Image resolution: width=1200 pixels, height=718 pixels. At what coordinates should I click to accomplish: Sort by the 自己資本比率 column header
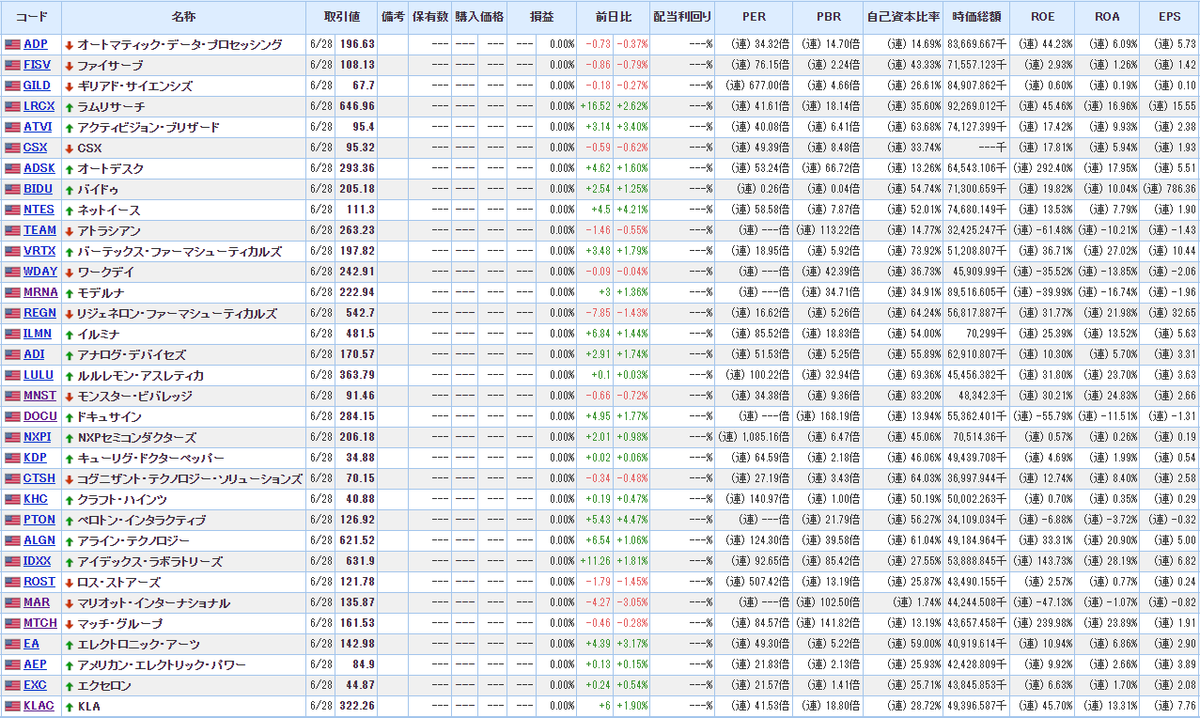coord(903,18)
